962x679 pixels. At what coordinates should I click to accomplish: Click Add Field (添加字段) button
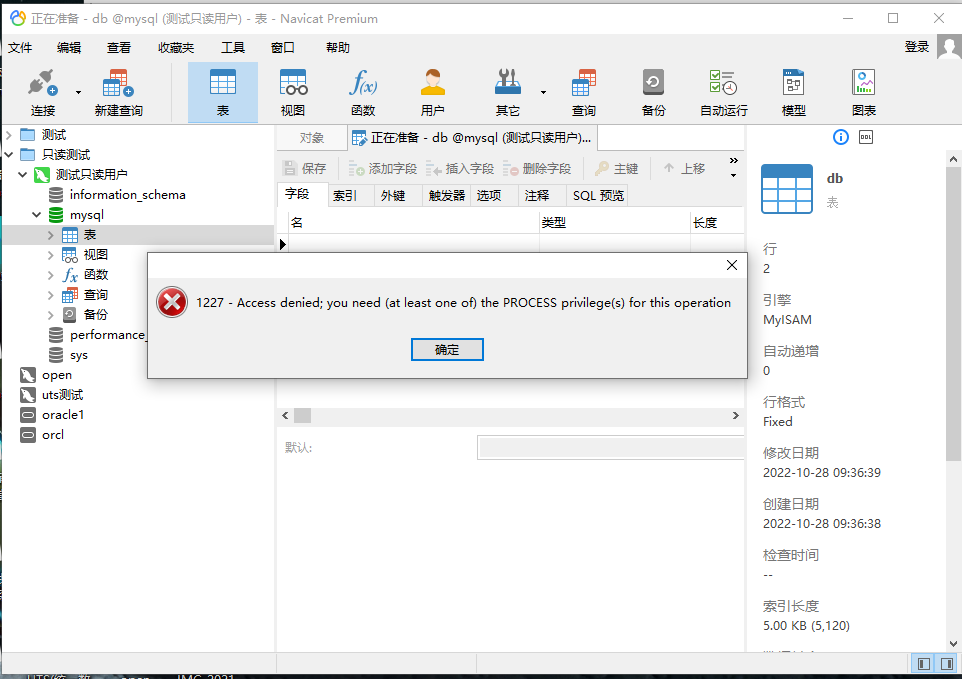382,169
